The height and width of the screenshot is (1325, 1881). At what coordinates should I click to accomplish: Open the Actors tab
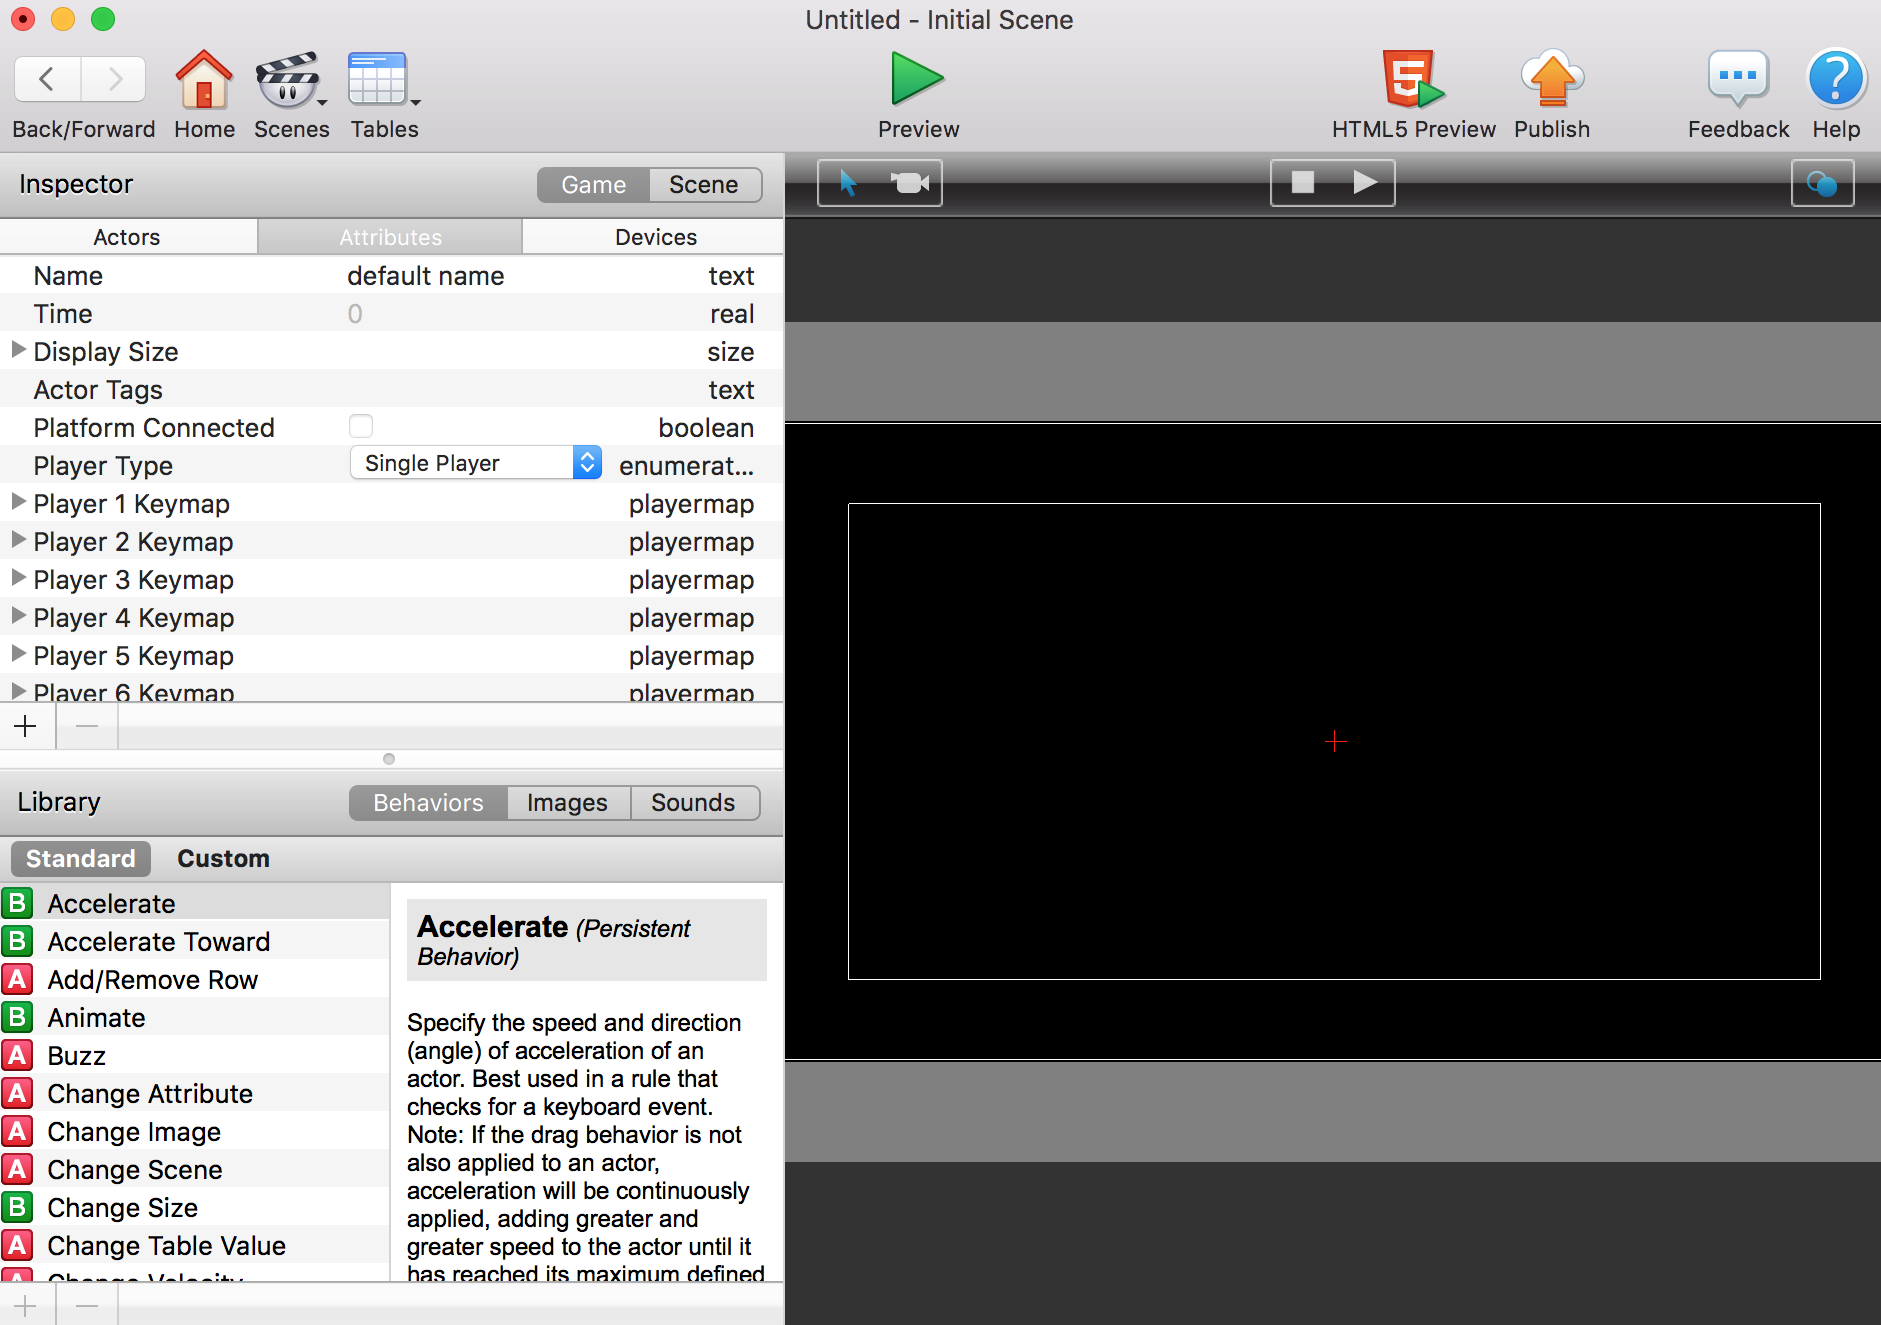tap(127, 237)
